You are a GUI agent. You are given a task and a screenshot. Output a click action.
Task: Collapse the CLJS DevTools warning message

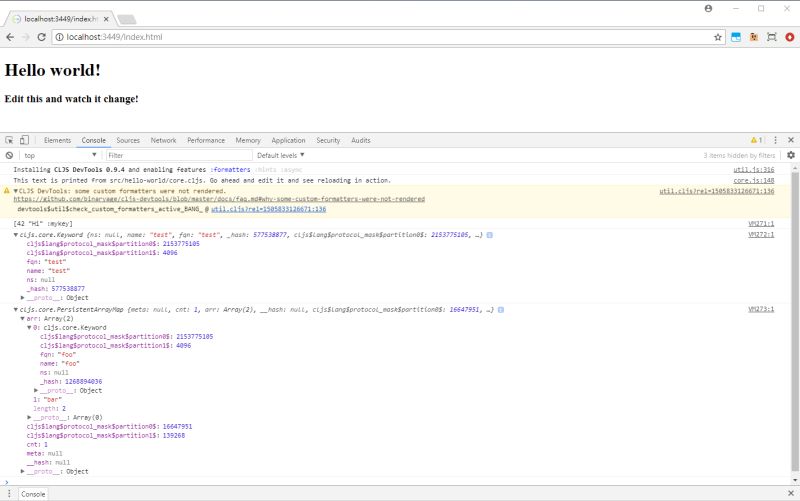pos(16,191)
